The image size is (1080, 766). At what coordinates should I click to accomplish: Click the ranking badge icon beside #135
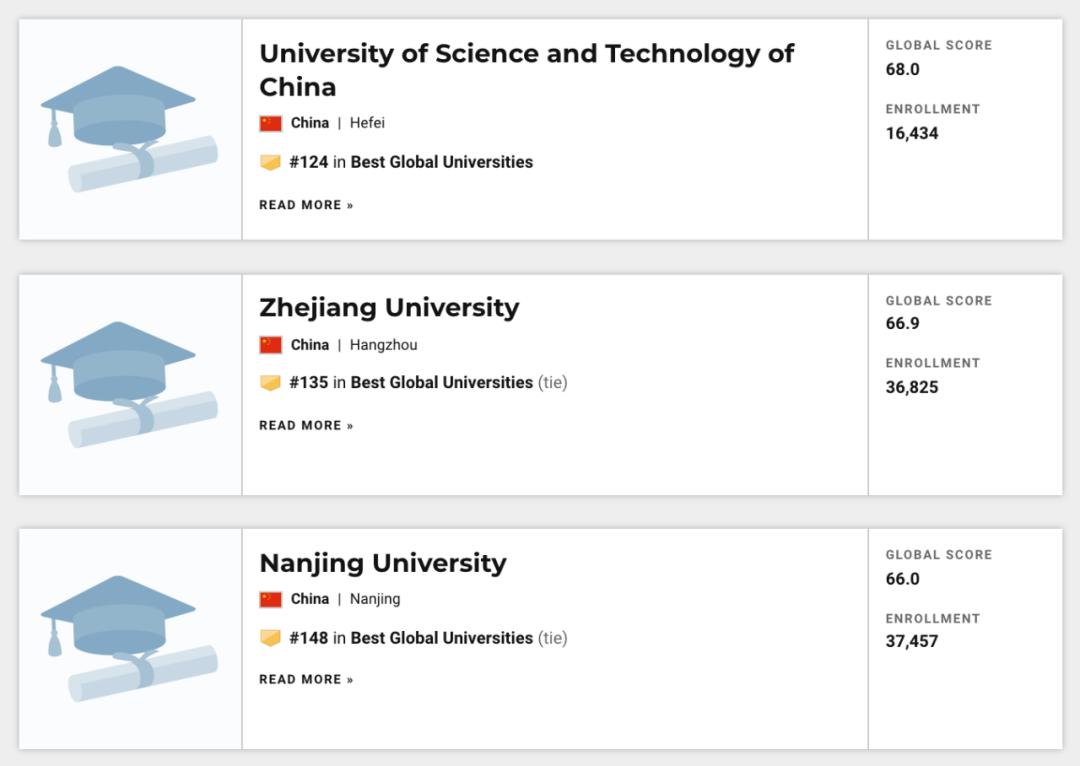(270, 383)
